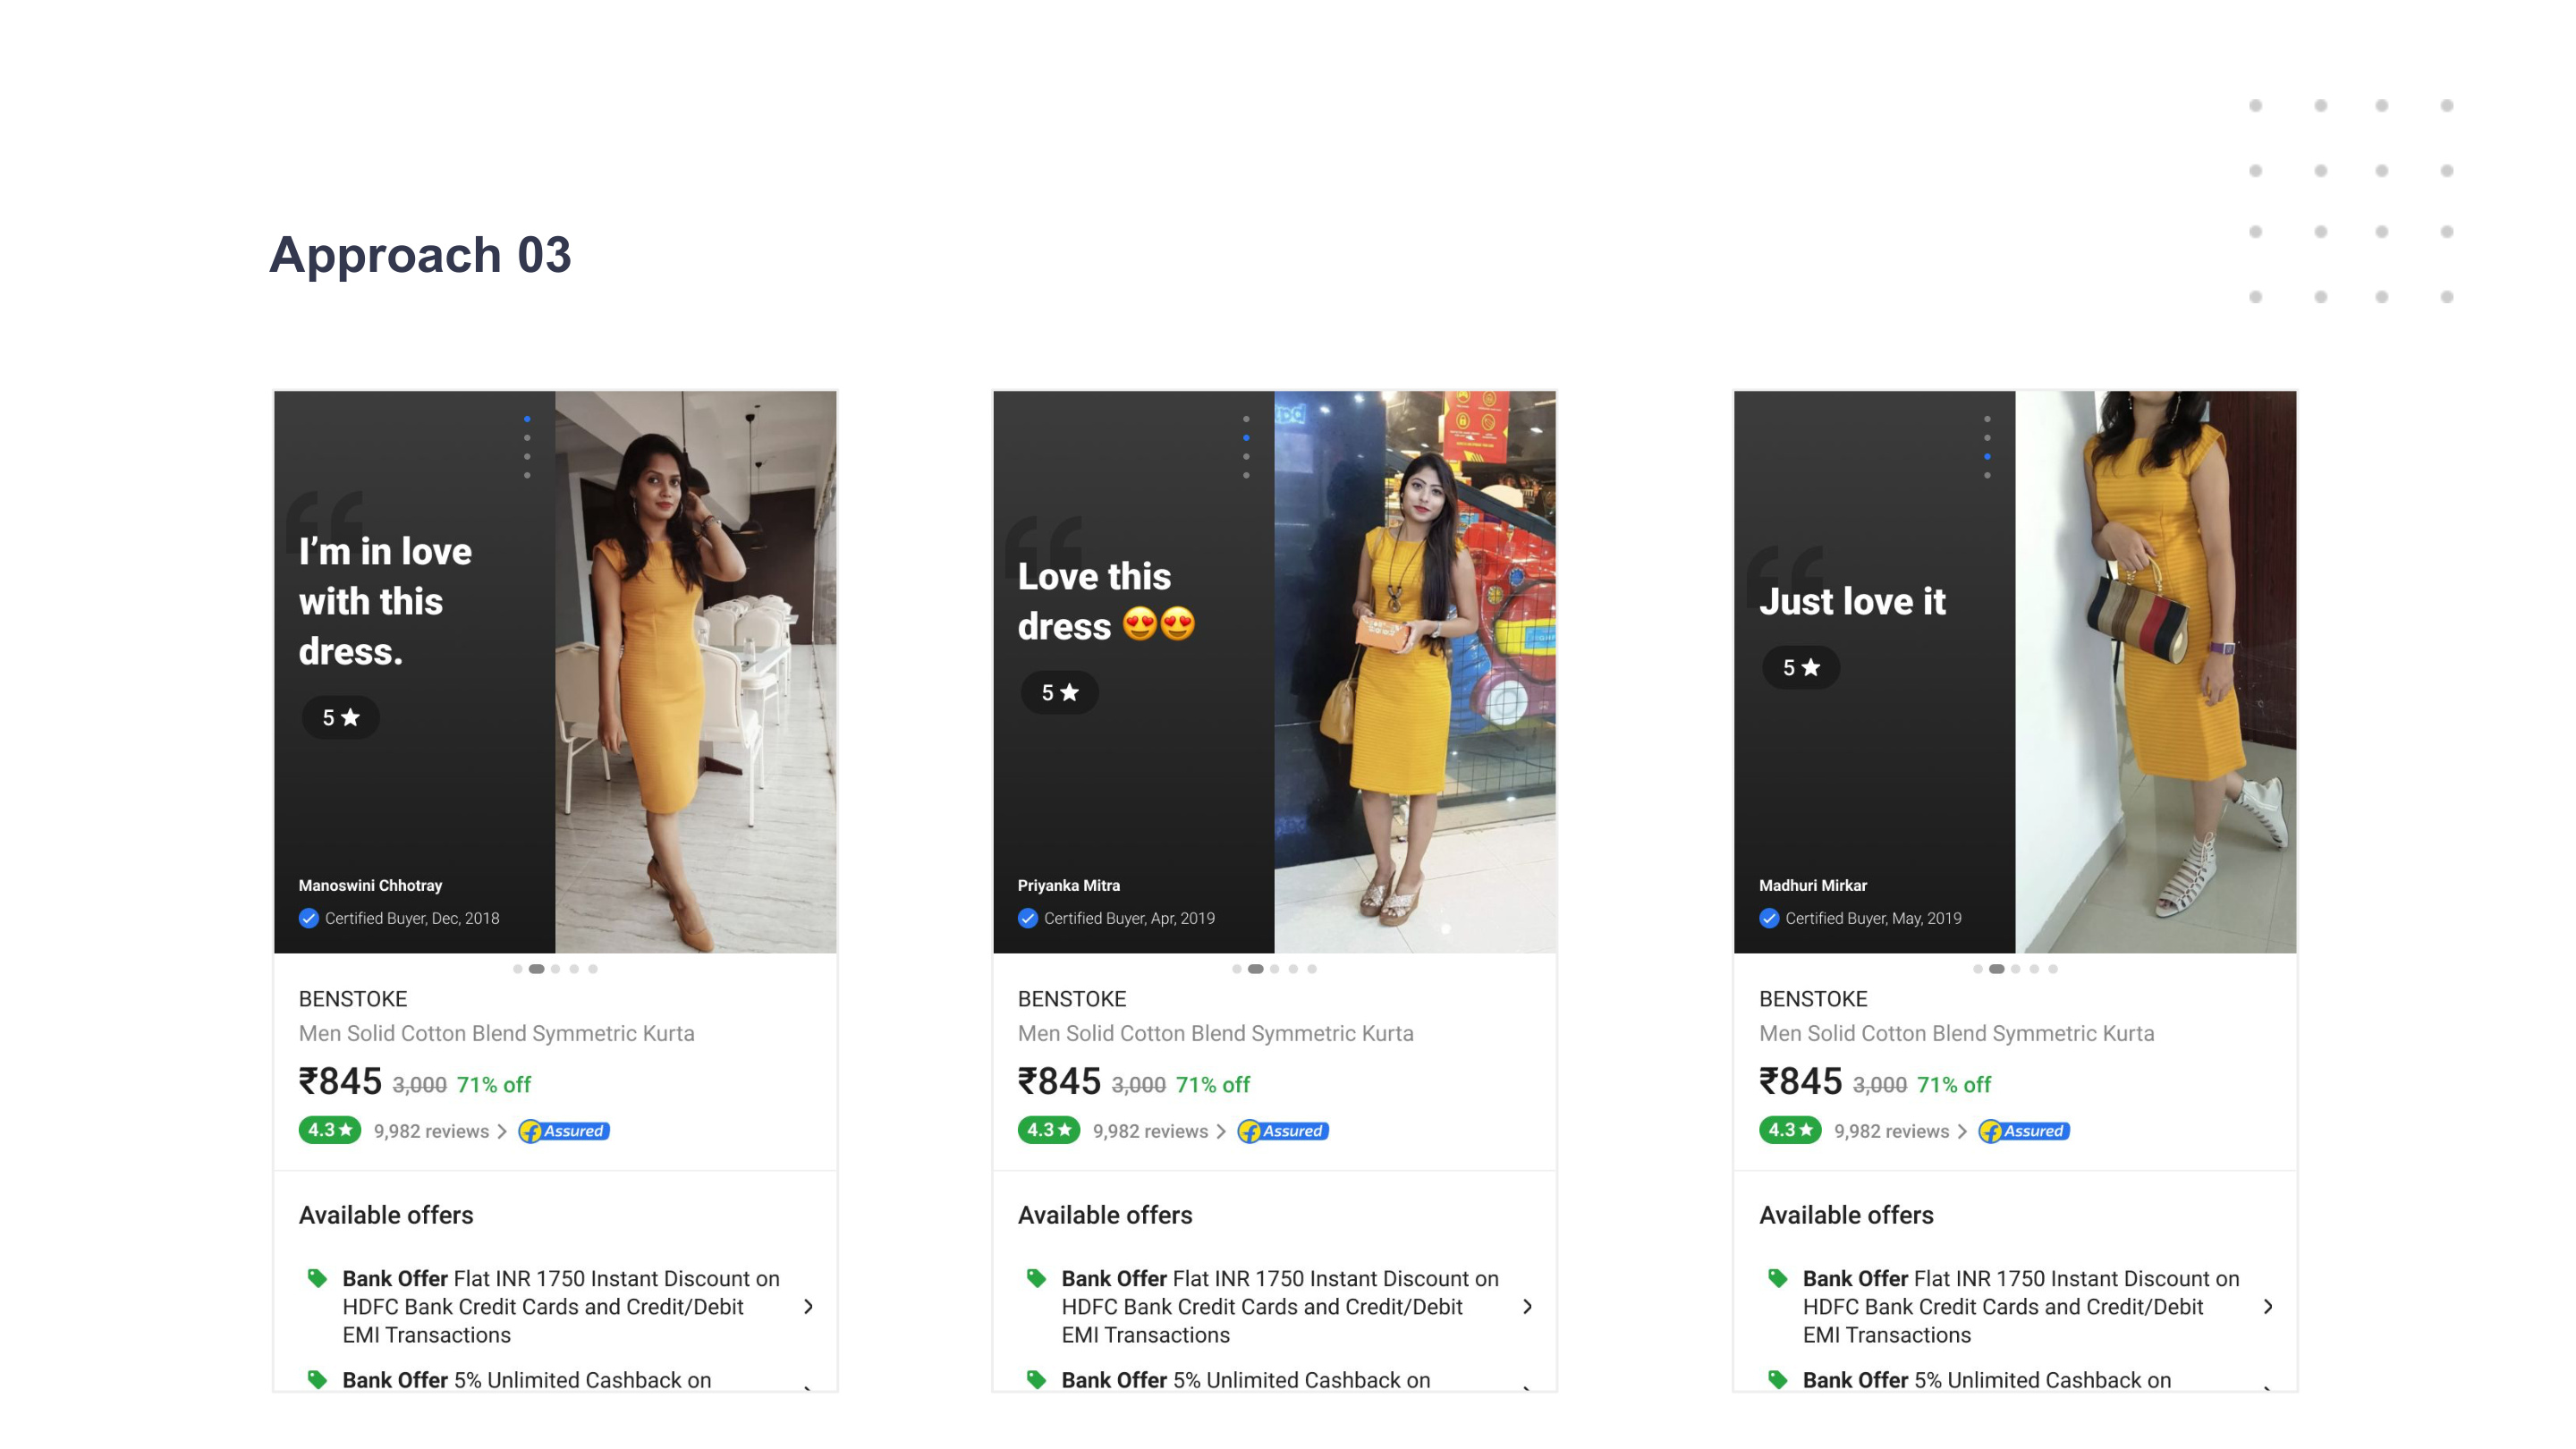Click "71% off" in middle card

point(1212,1085)
